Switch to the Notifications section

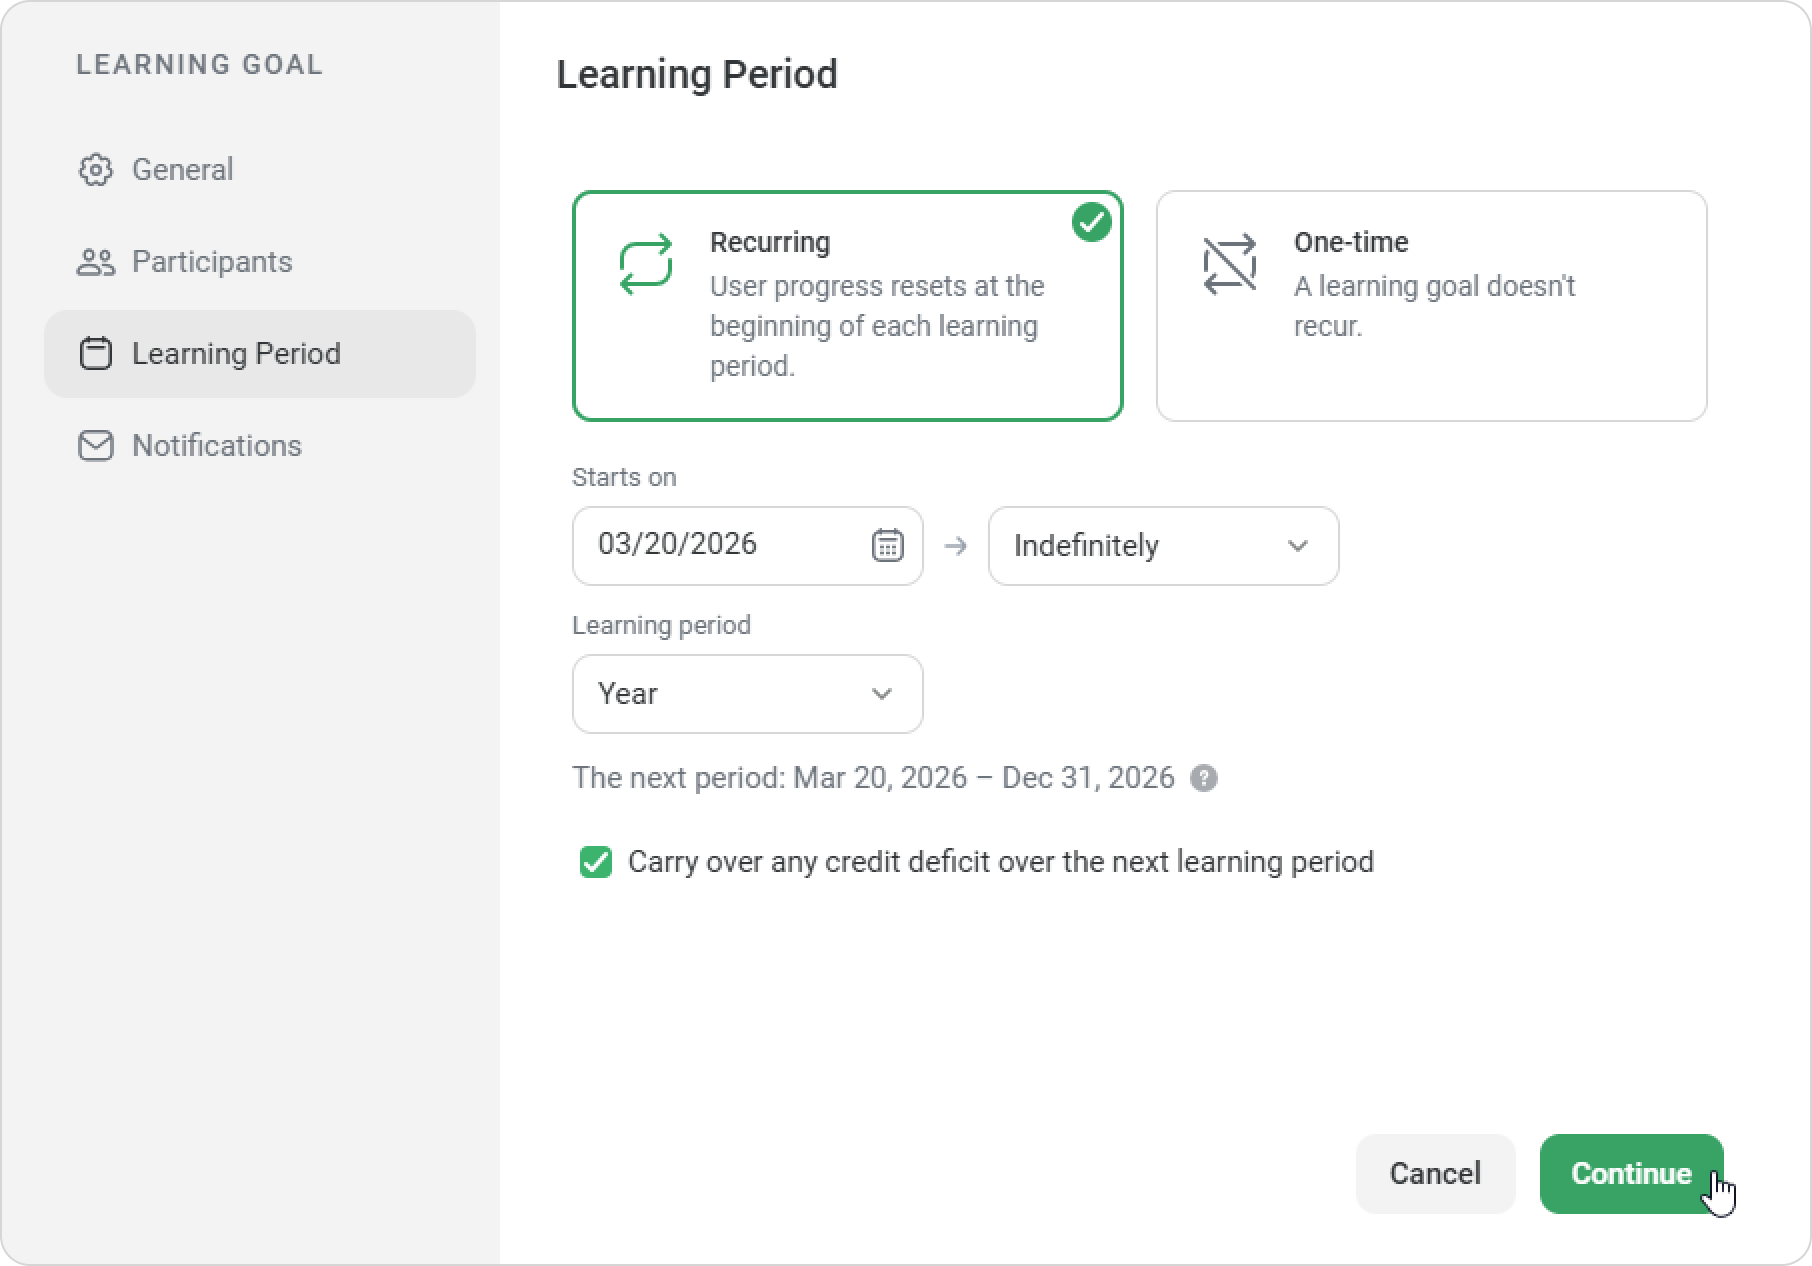(216, 446)
